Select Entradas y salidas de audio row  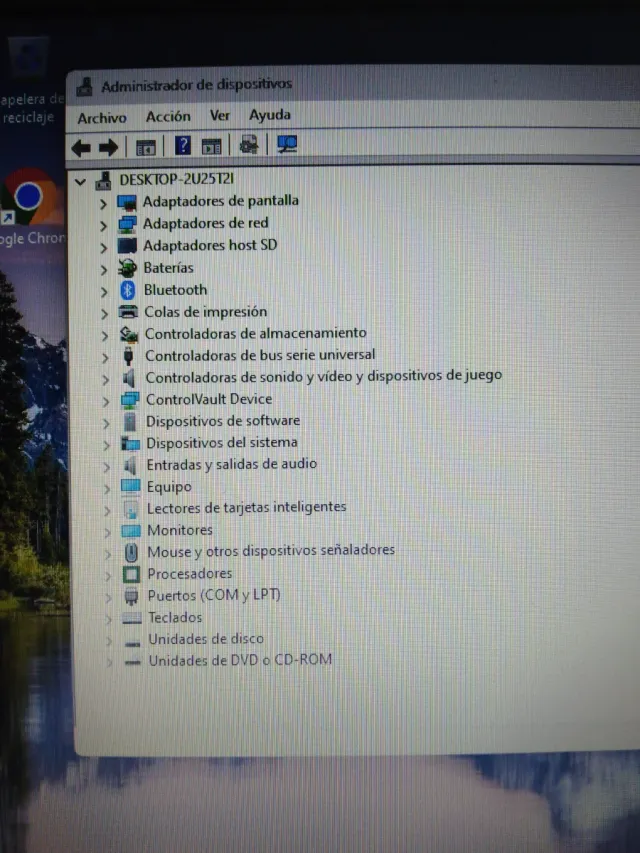(x=232, y=465)
